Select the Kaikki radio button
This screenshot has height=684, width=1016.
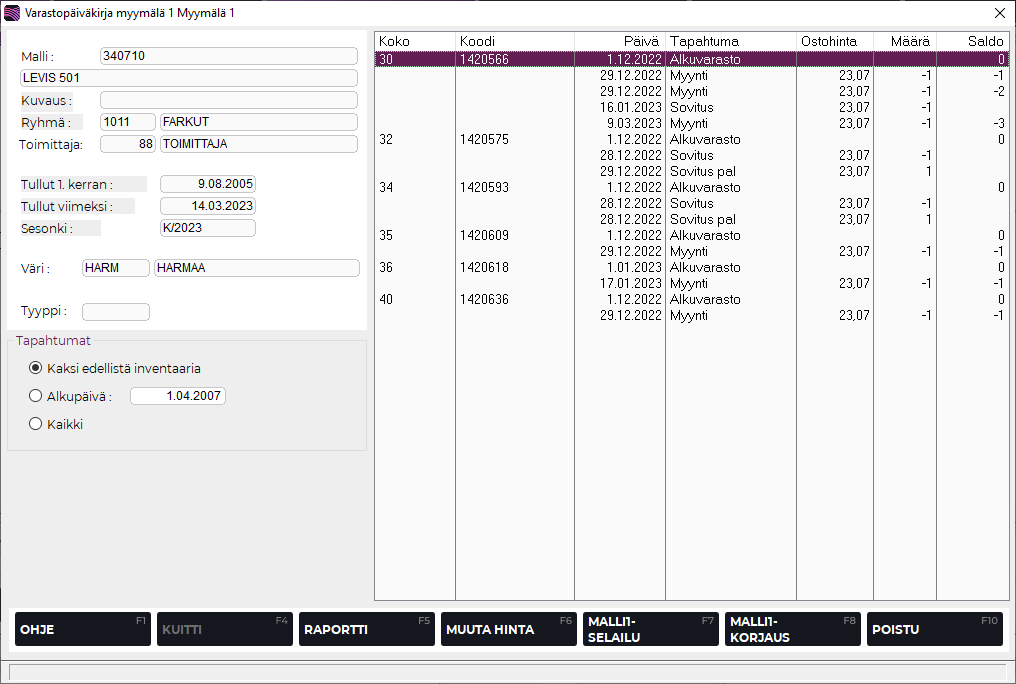[36, 424]
